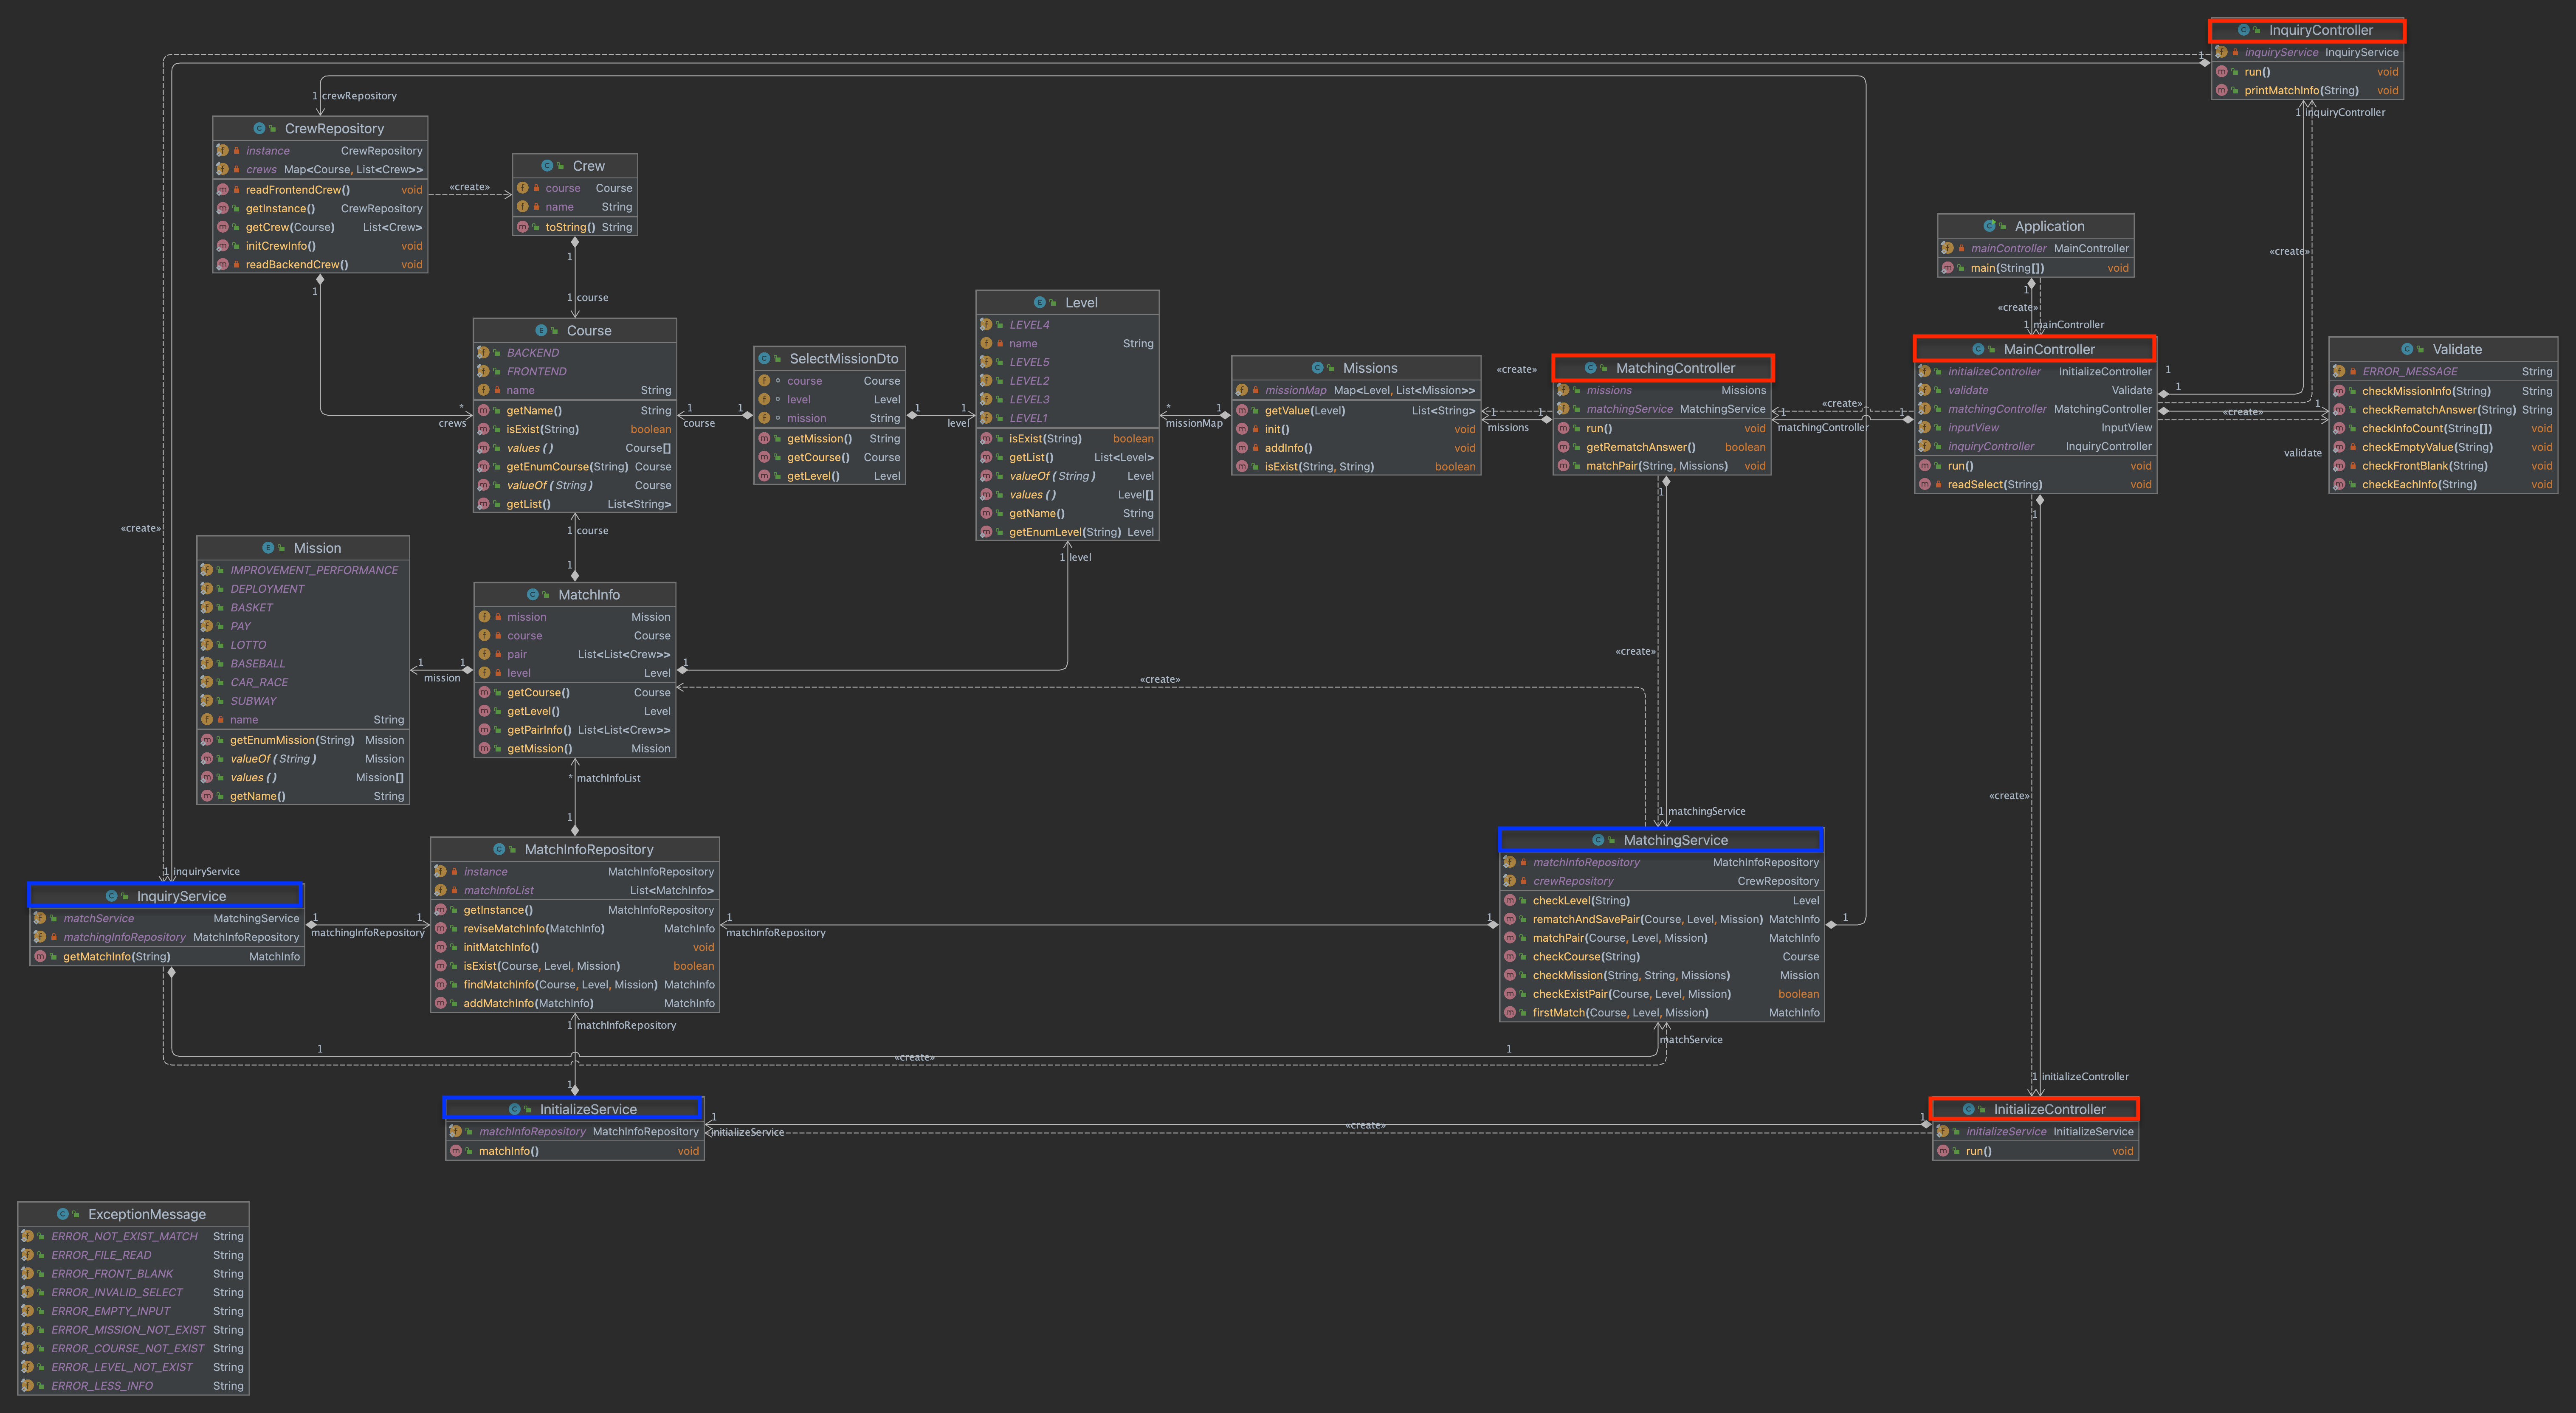
Task: Click the enum icon next to Level title
Action: (x=1039, y=302)
